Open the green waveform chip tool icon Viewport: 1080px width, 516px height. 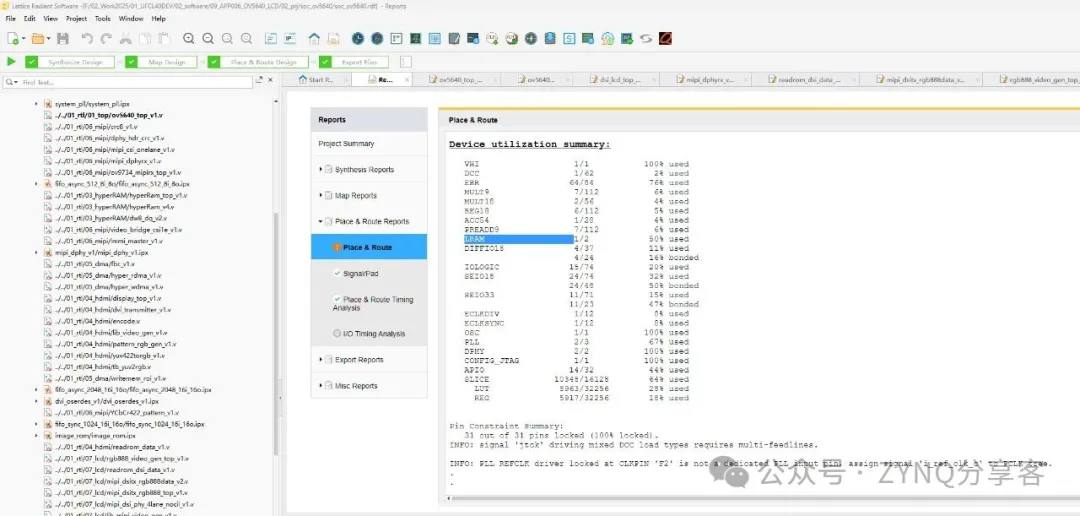(x=415, y=39)
